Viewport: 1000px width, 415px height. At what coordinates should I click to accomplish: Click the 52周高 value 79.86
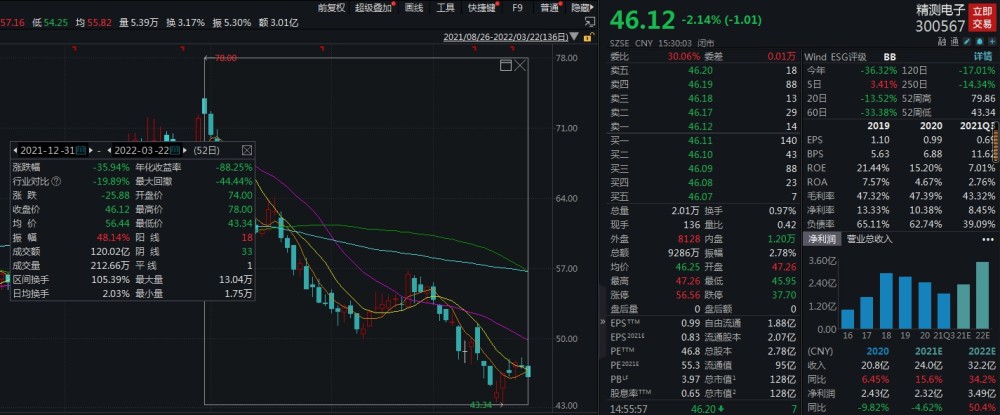pyautogui.click(x=983, y=98)
